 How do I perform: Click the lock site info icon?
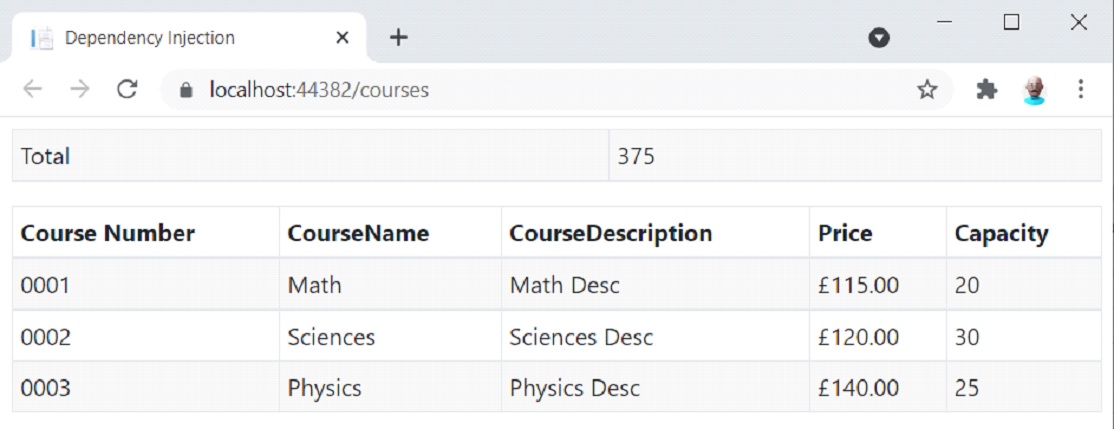(185, 90)
